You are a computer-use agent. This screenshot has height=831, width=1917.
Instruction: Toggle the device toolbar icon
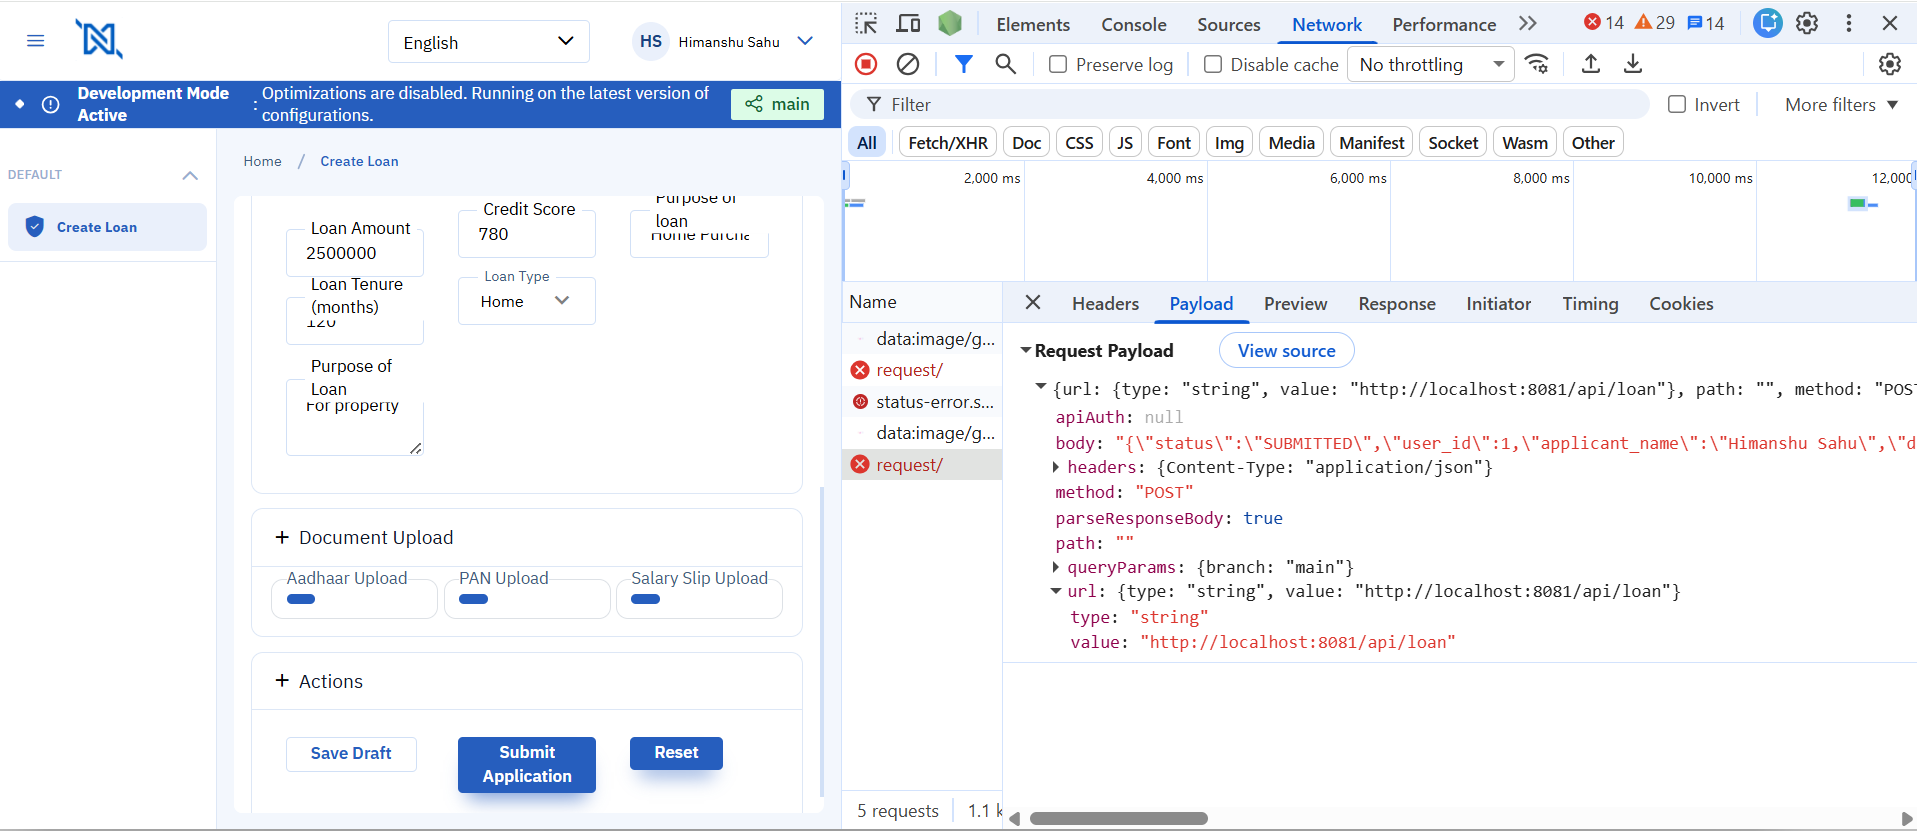click(908, 24)
